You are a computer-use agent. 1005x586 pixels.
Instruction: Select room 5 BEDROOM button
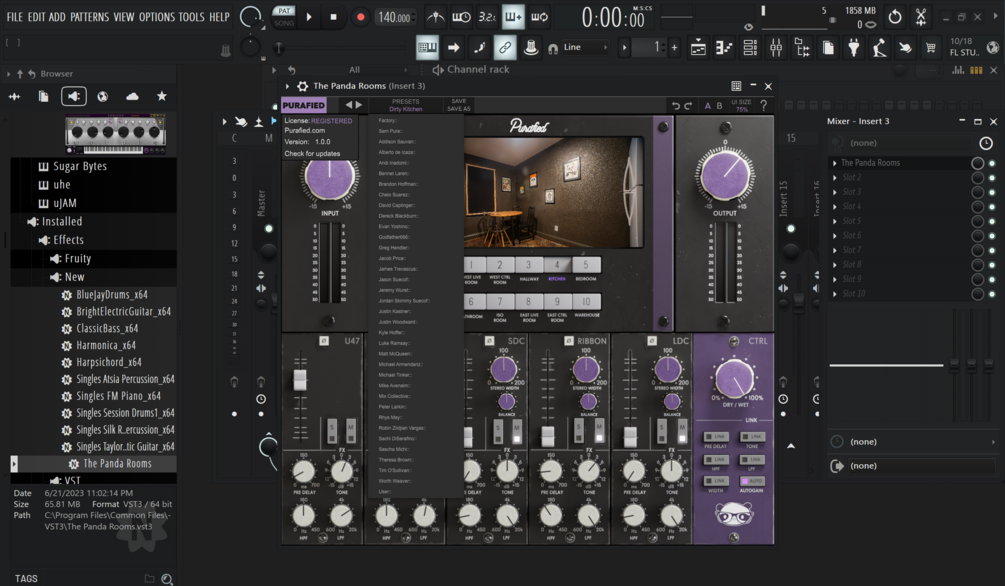coord(586,265)
